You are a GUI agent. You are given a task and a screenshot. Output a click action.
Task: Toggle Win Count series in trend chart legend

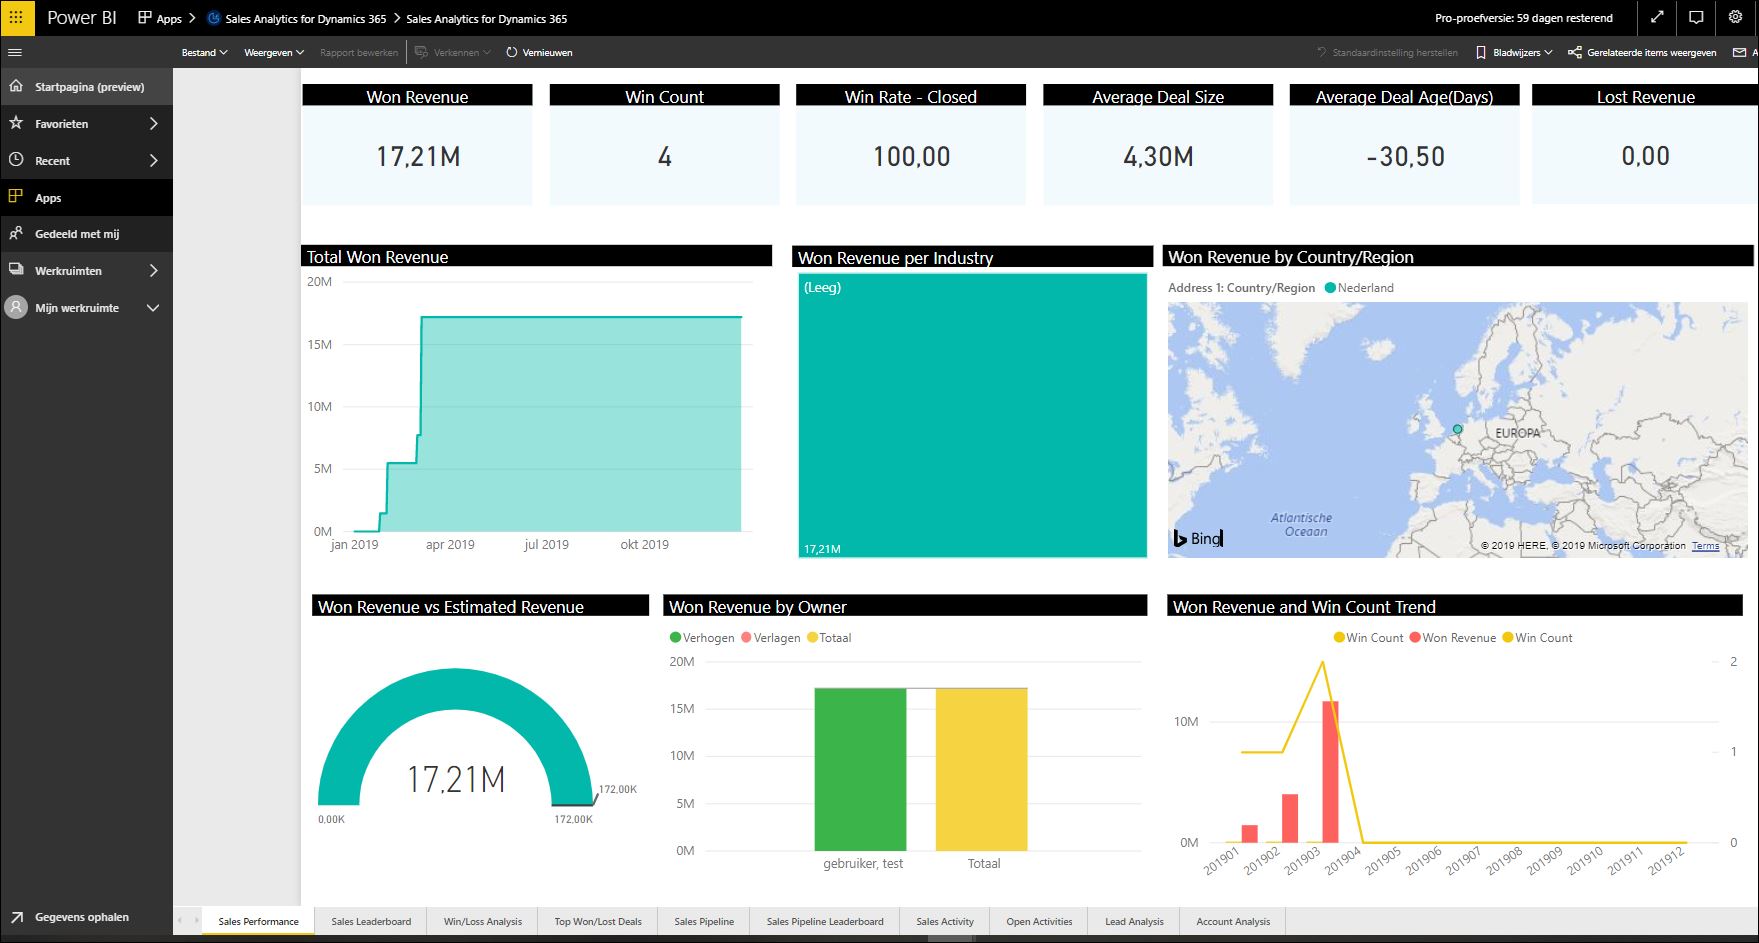click(x=1367, y=637)
